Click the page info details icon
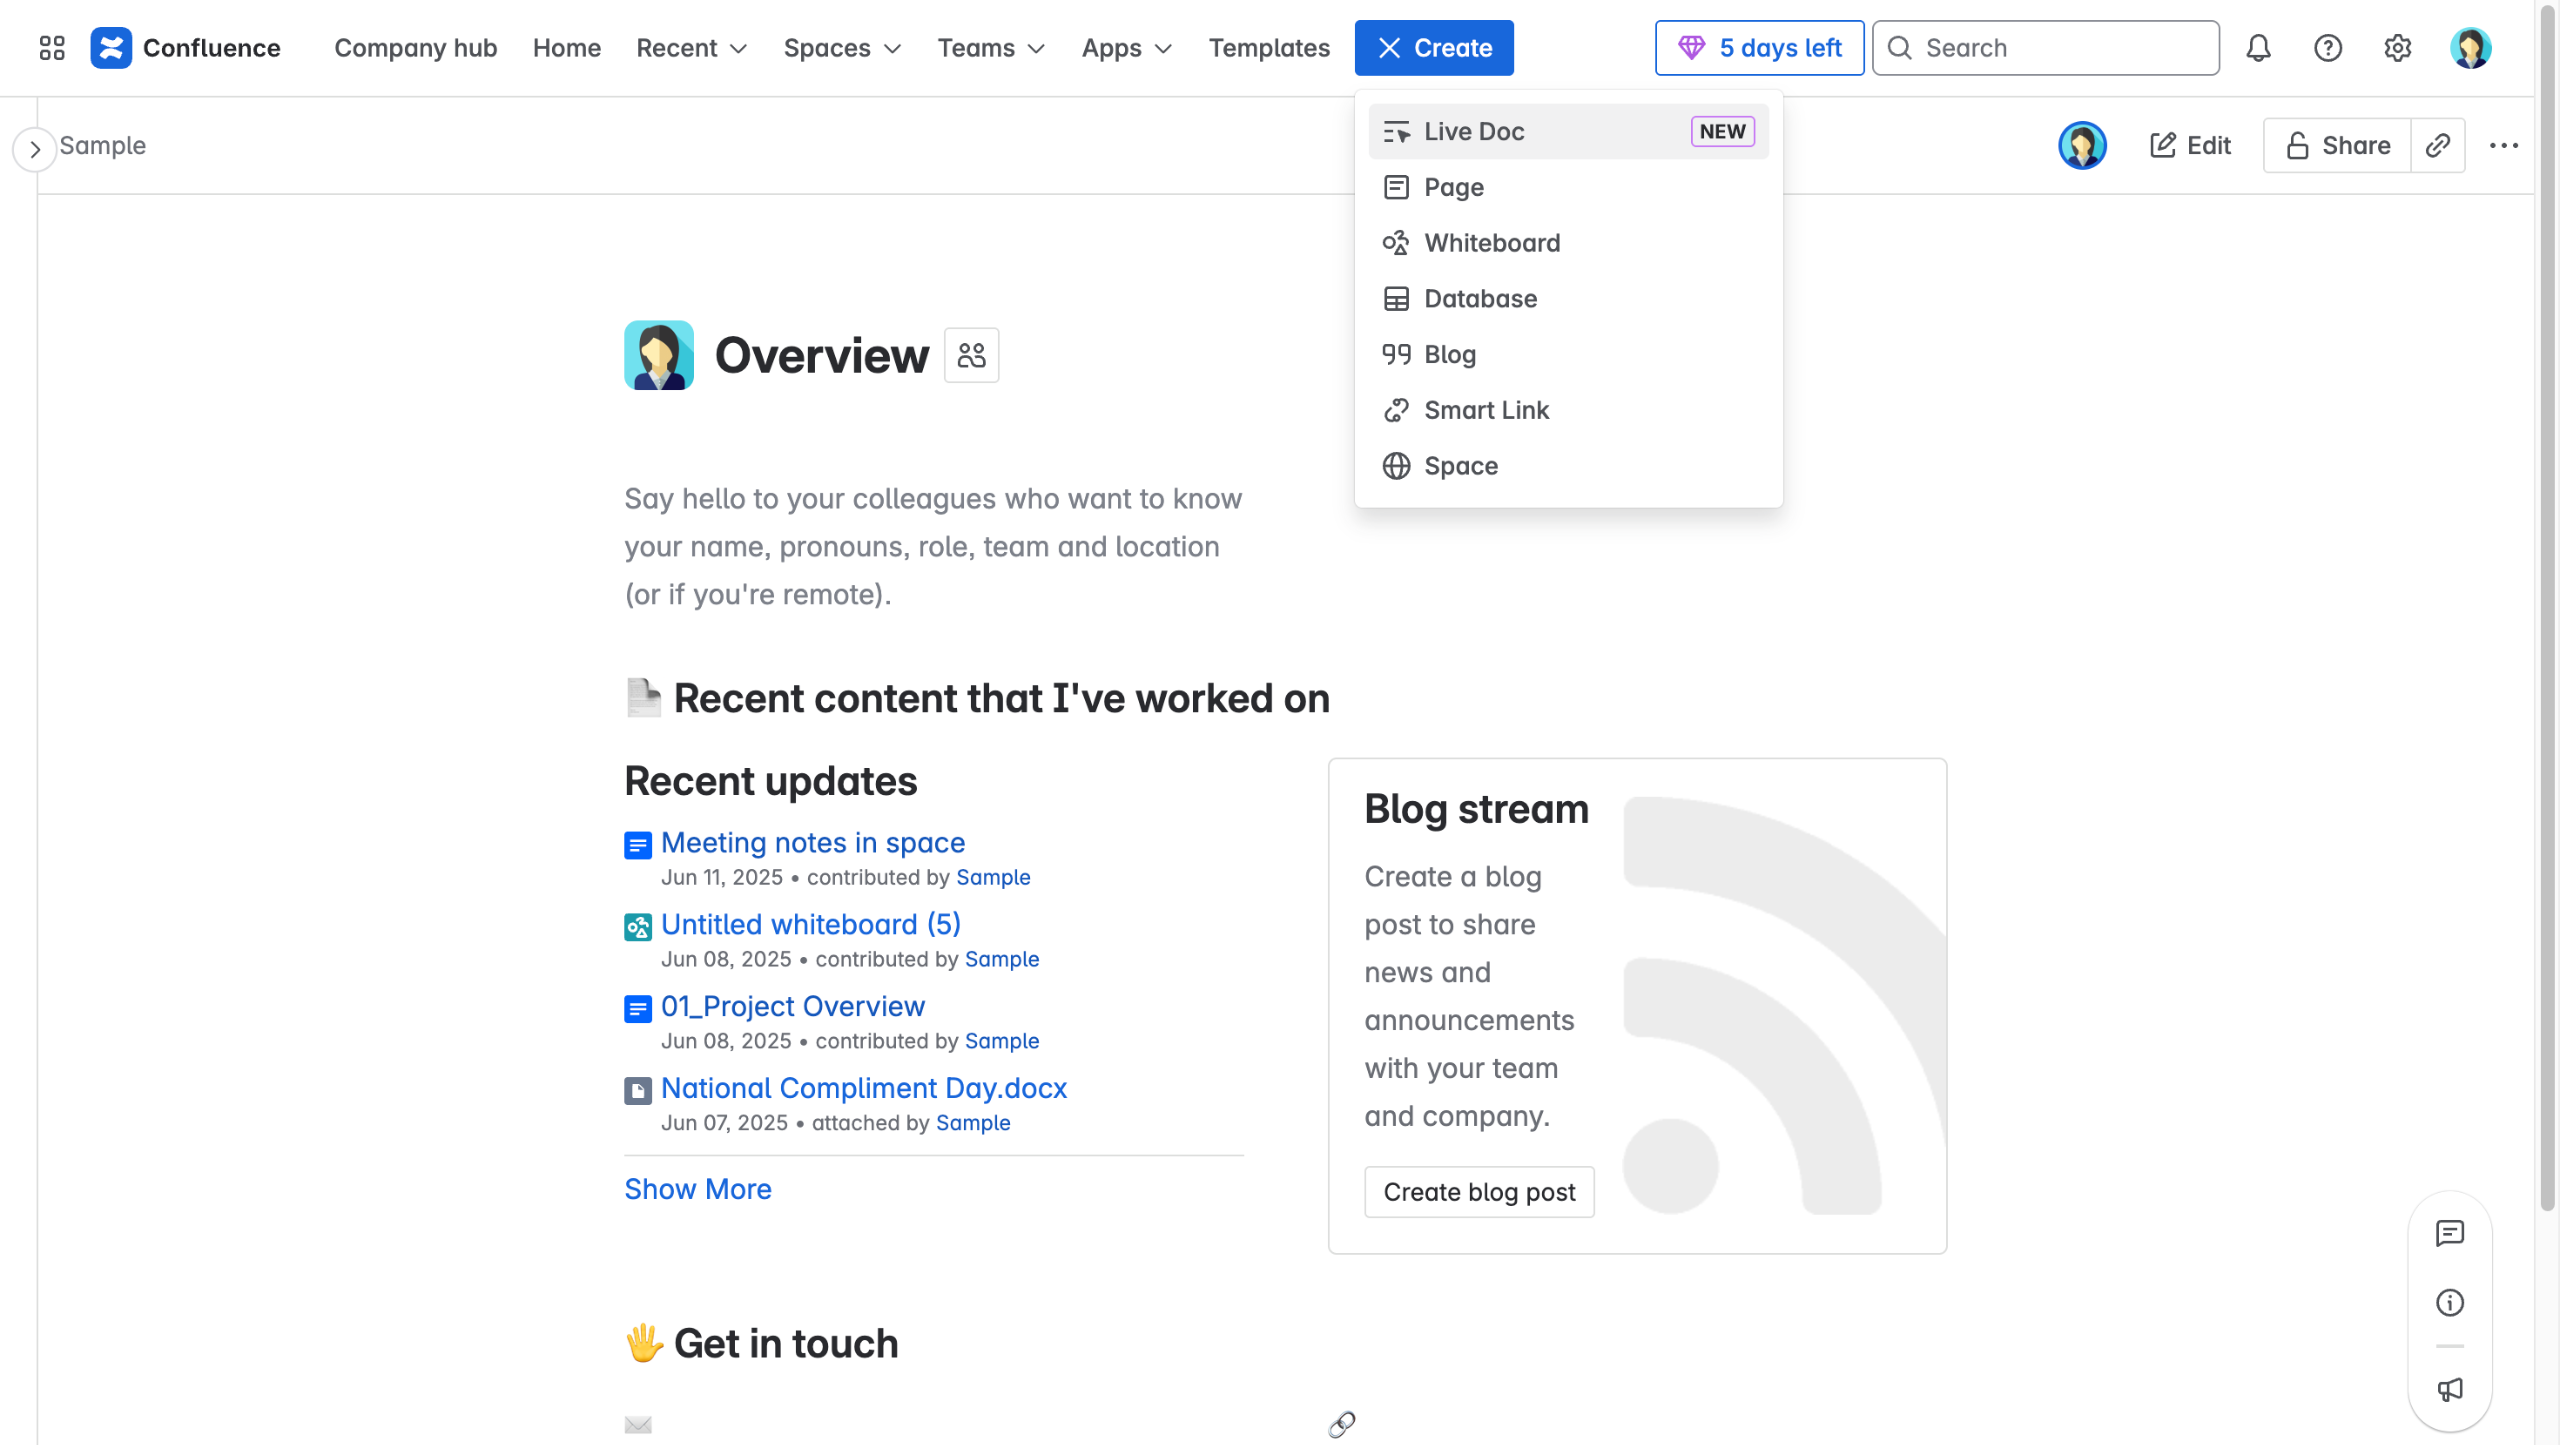This screenshot has width=2560, height=1445. (x=2450, y=1302)
